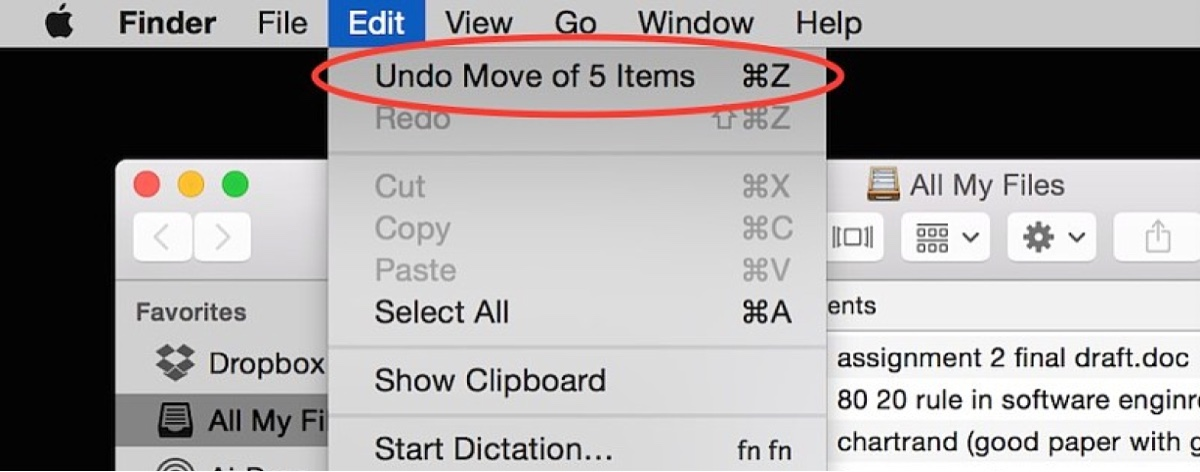Image resolution: width=1200 pixels, height=472 pixels.
Task: Select the All My Files sidebar icon
Action: point(176,421)
